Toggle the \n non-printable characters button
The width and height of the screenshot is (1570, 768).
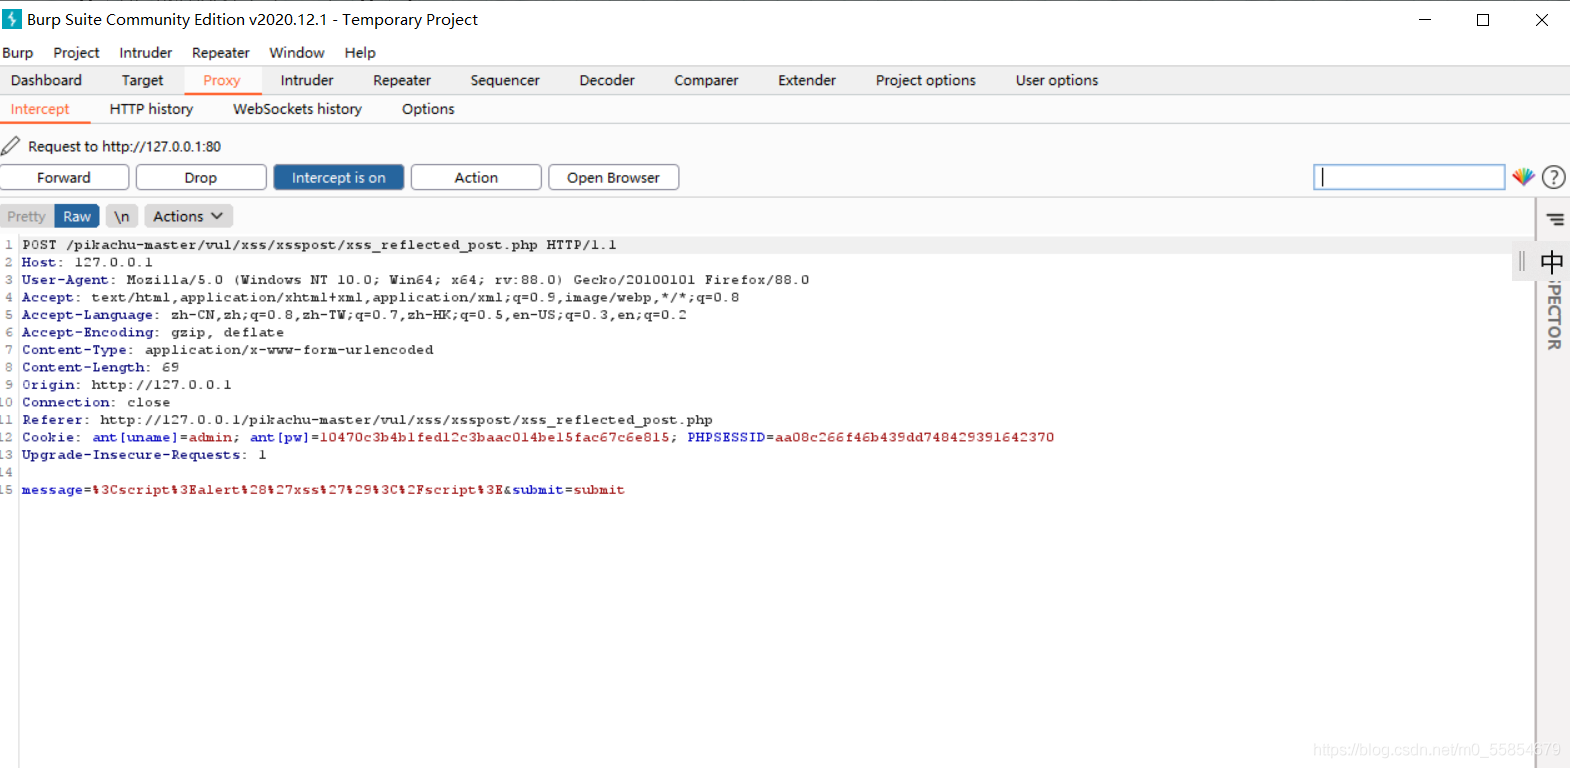[x=122, y=216]
